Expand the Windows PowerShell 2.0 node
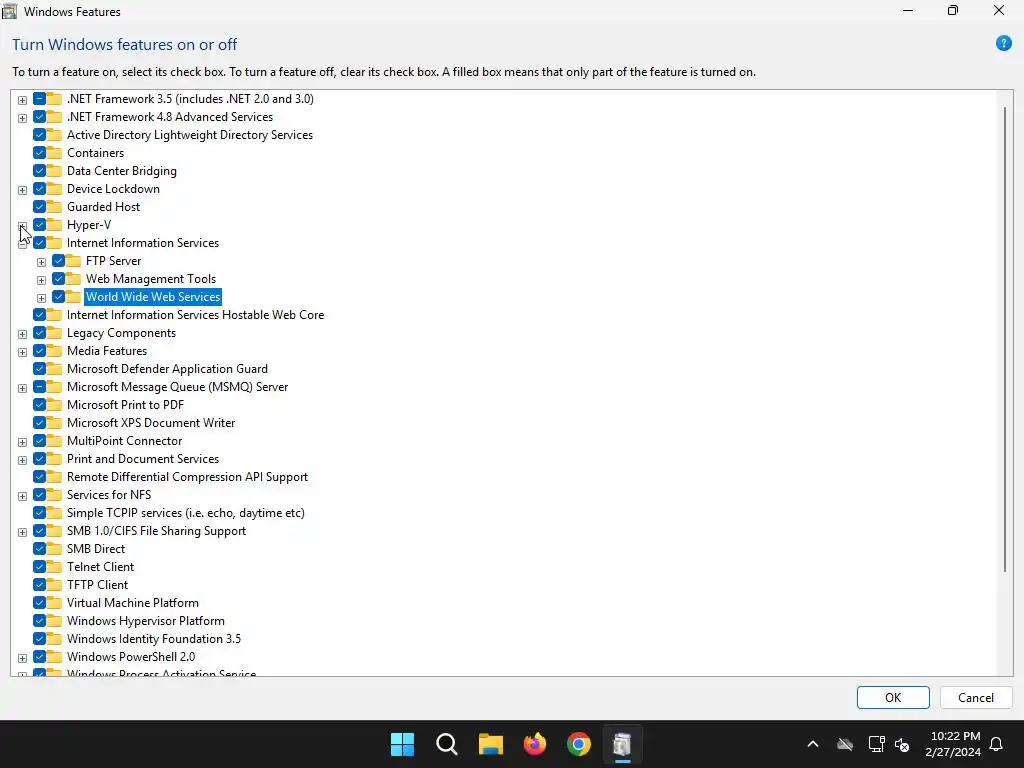Screen dimensions: 1024x768 click(x=22, y=658)
